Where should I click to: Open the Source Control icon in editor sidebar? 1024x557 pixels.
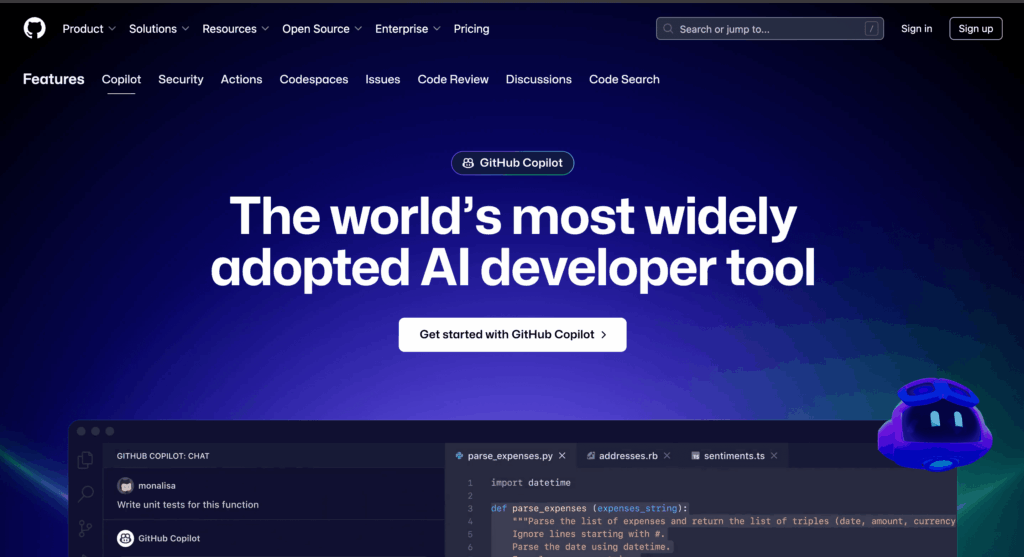(87, 529)
